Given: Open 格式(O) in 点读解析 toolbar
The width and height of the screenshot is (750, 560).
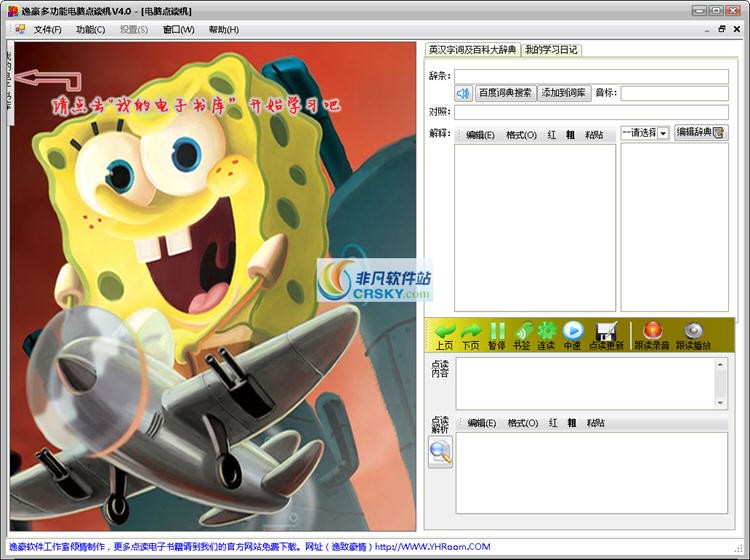Looking at the screenshot, I should coord(523,423).
